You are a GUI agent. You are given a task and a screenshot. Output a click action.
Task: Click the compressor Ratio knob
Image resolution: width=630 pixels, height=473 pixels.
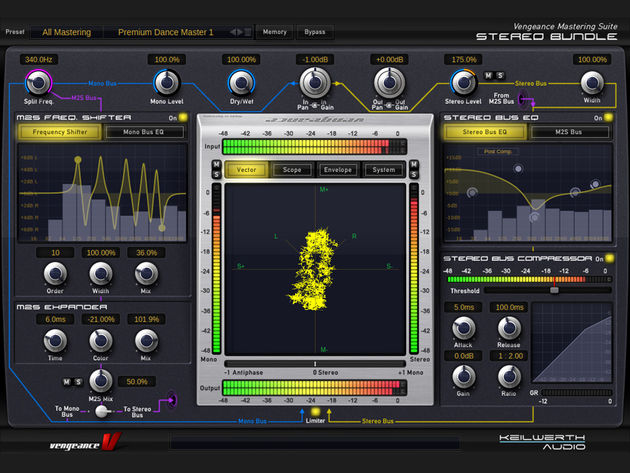[x=509, y=377]
